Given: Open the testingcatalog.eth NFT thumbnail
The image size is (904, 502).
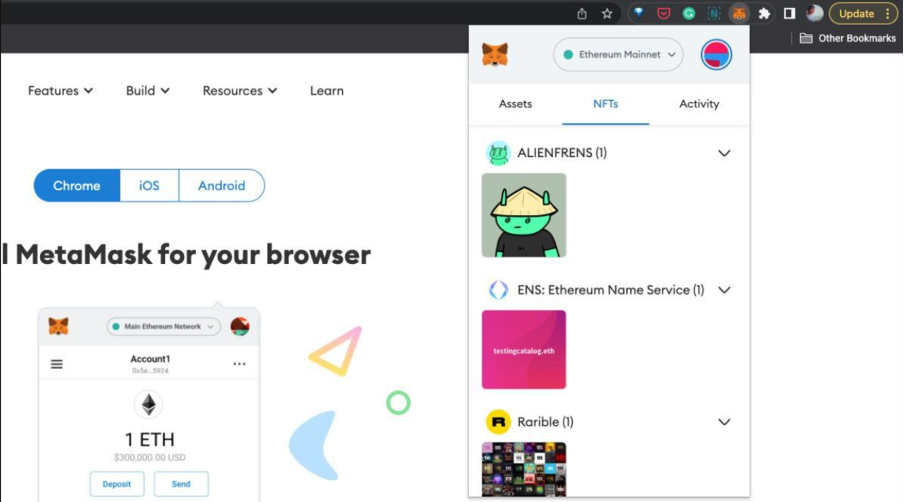Looking at the screenshot, I should [x=523, y=349].
